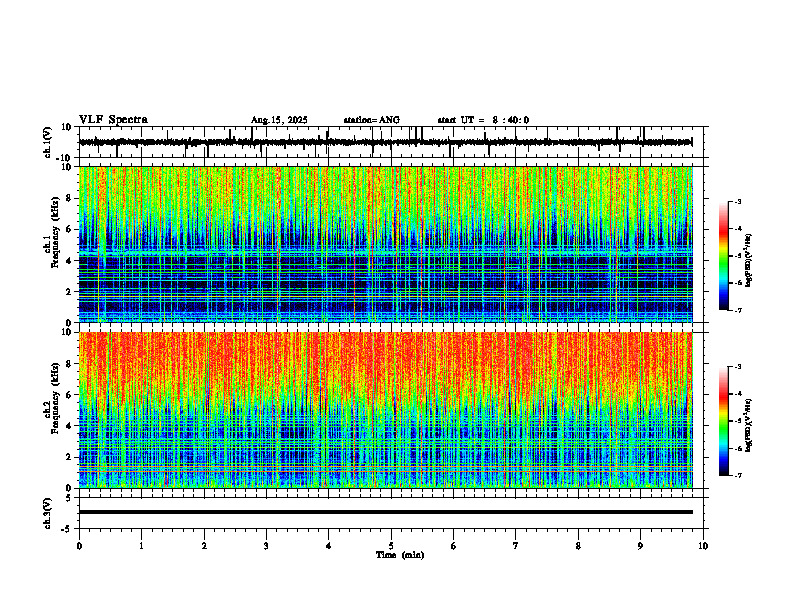Click the "8" kHz tick on the ch.1 frequency axis
792x612 pixels.
(x=70, y=198)
